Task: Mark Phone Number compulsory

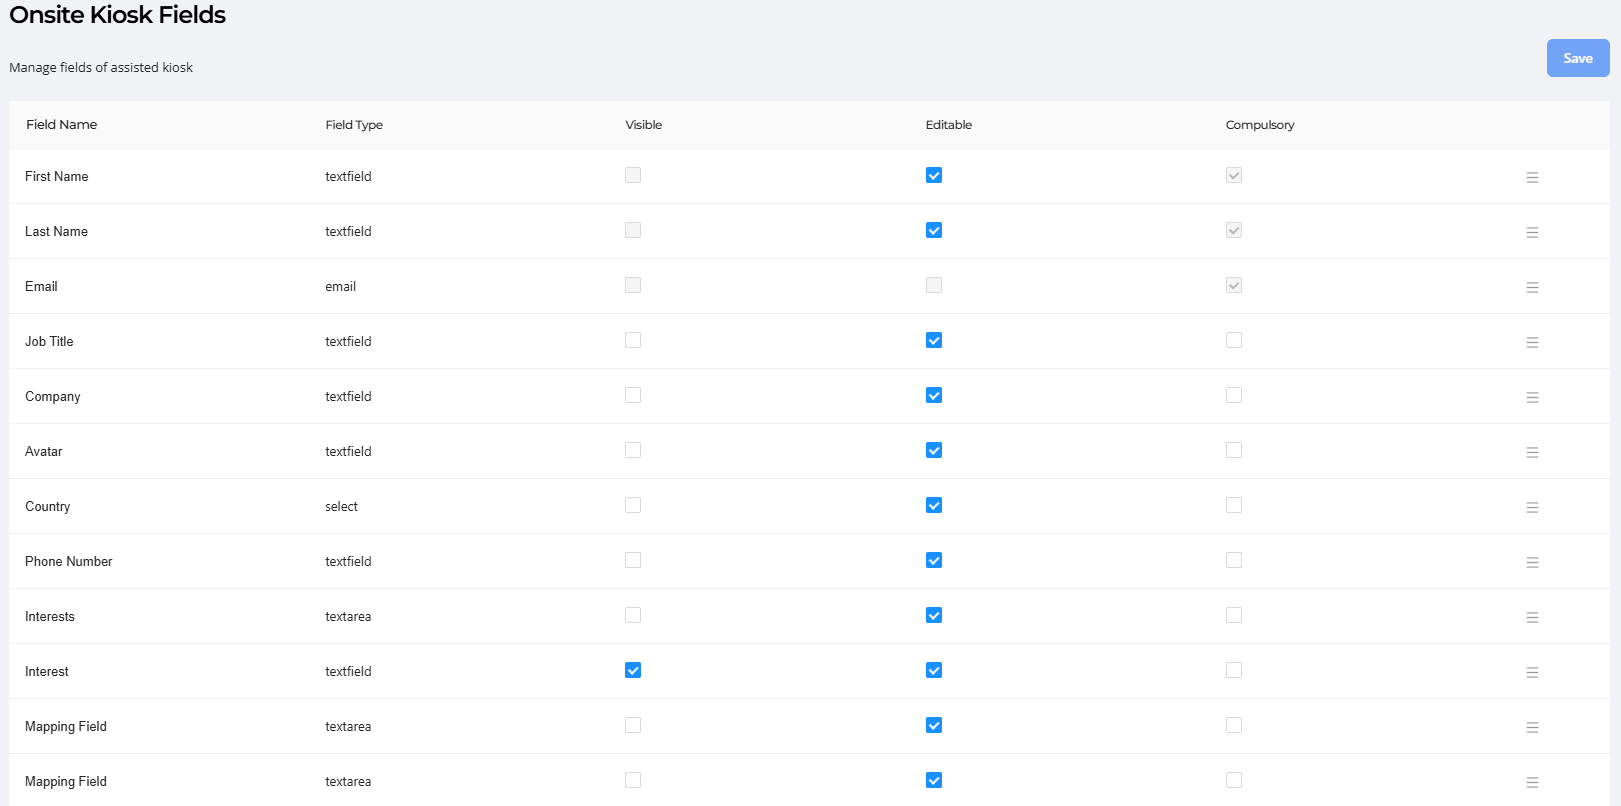Action: pos(1234,560)
